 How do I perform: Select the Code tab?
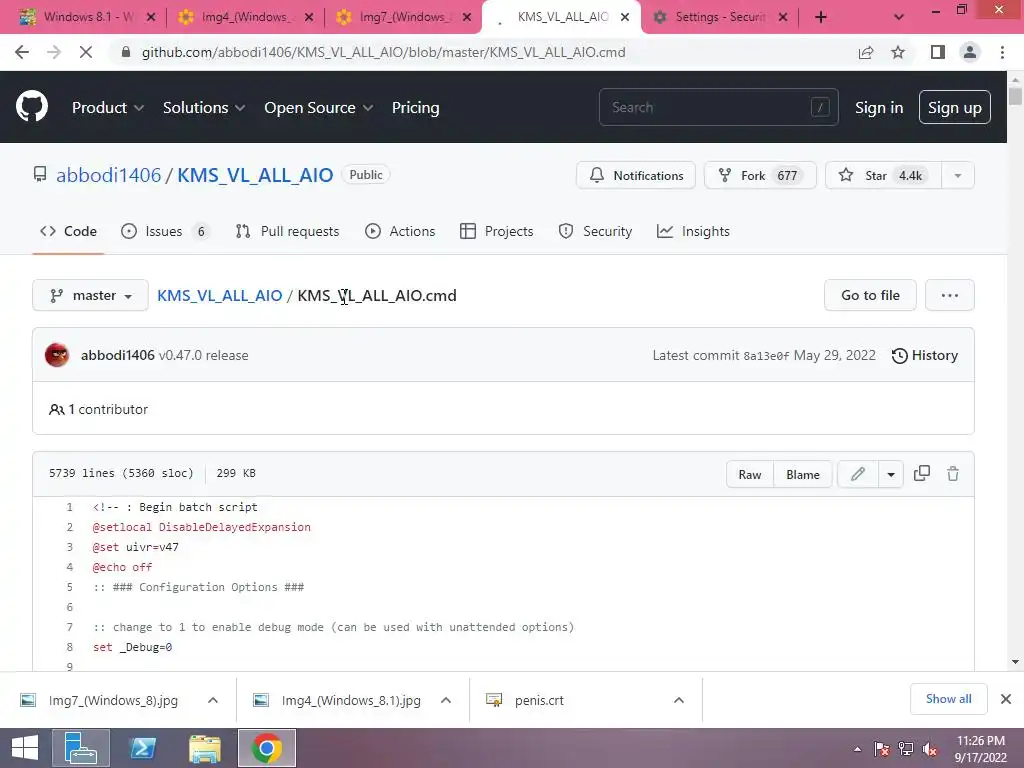pos(69,231)
